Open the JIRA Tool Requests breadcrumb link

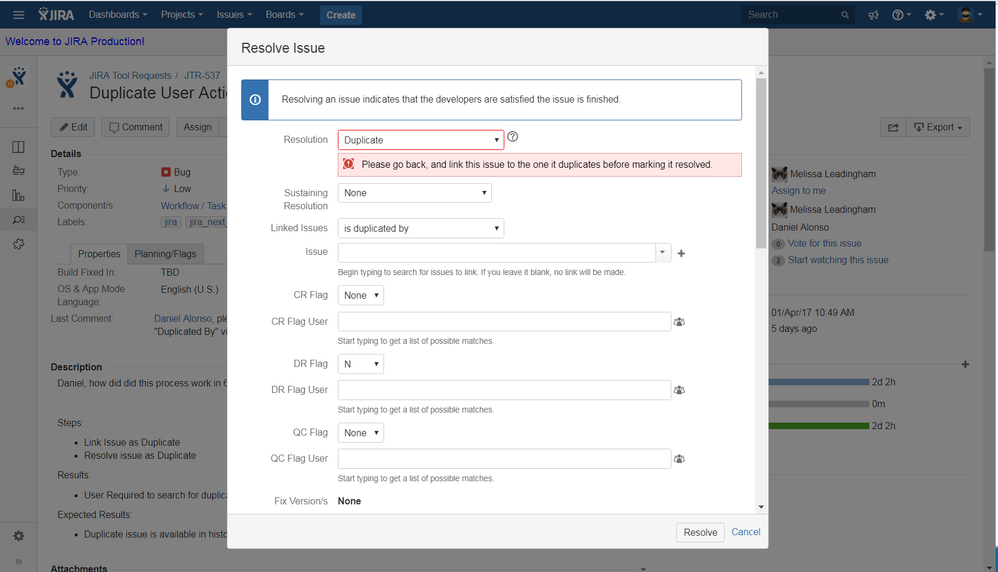[x=130, y=75]
